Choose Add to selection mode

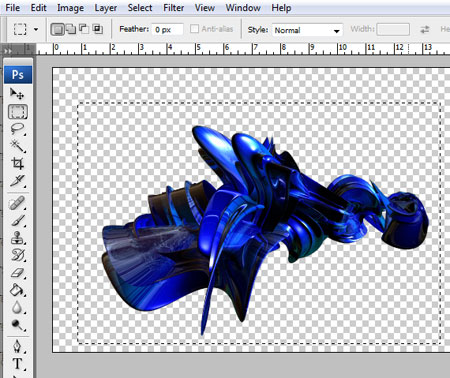[70, 29]
